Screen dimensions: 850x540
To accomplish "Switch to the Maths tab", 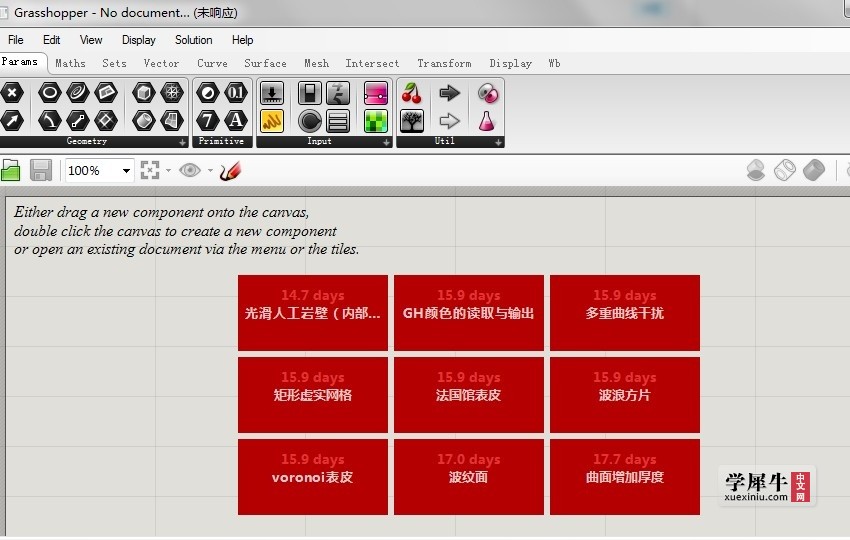I will 70,63.
